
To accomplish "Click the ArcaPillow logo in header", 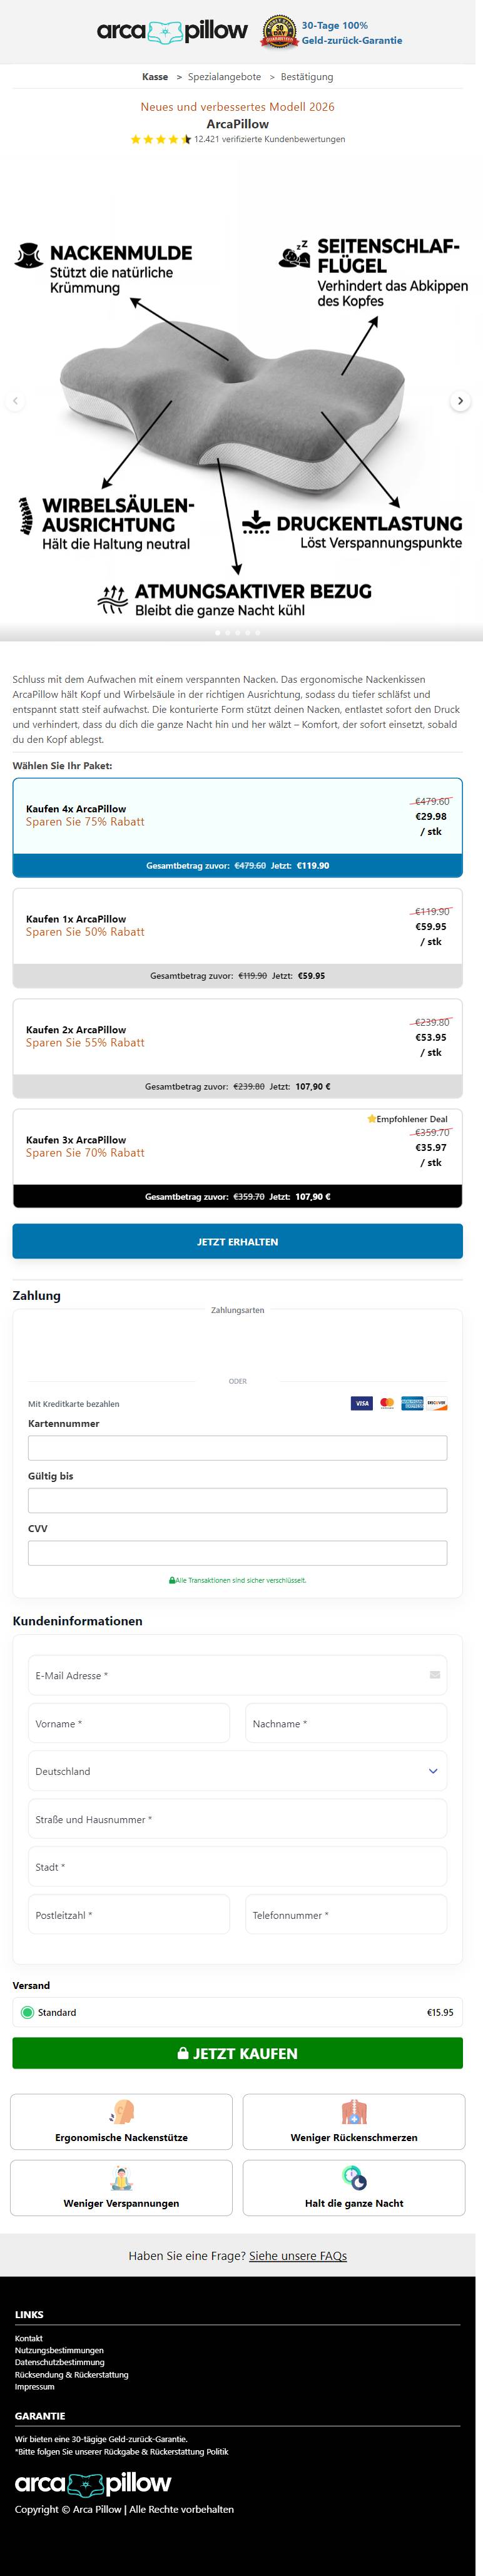I will [x=172, y=32].
